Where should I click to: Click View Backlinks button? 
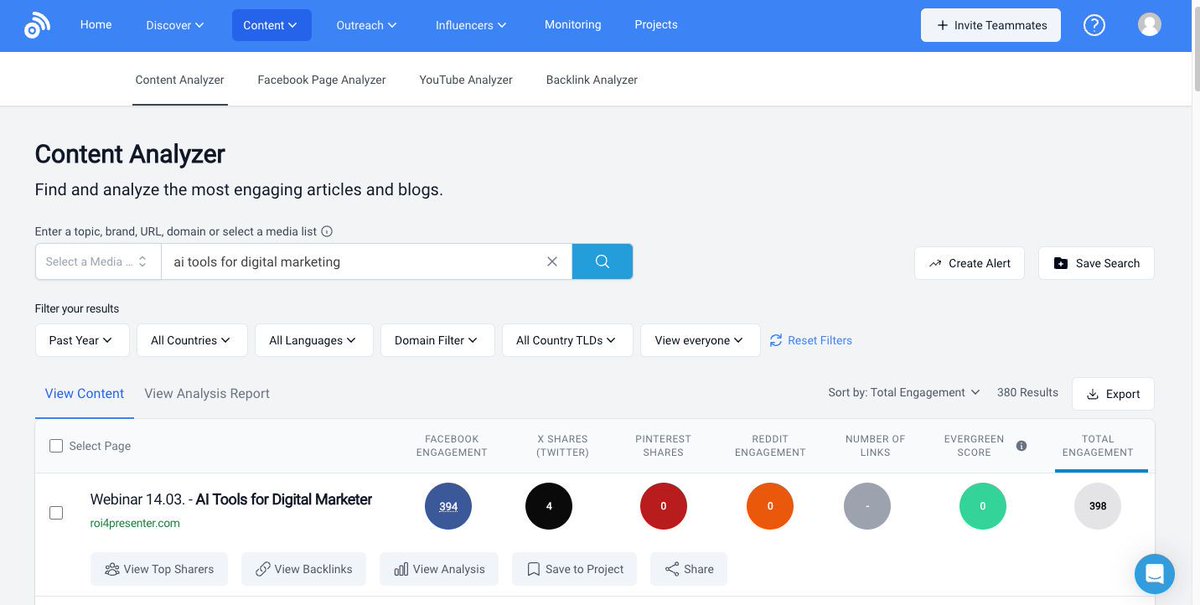point(304,569)
